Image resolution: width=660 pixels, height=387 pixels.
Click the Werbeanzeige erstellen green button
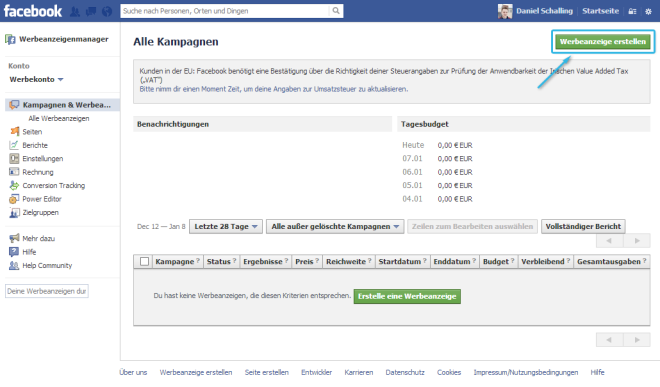[603, 42]
